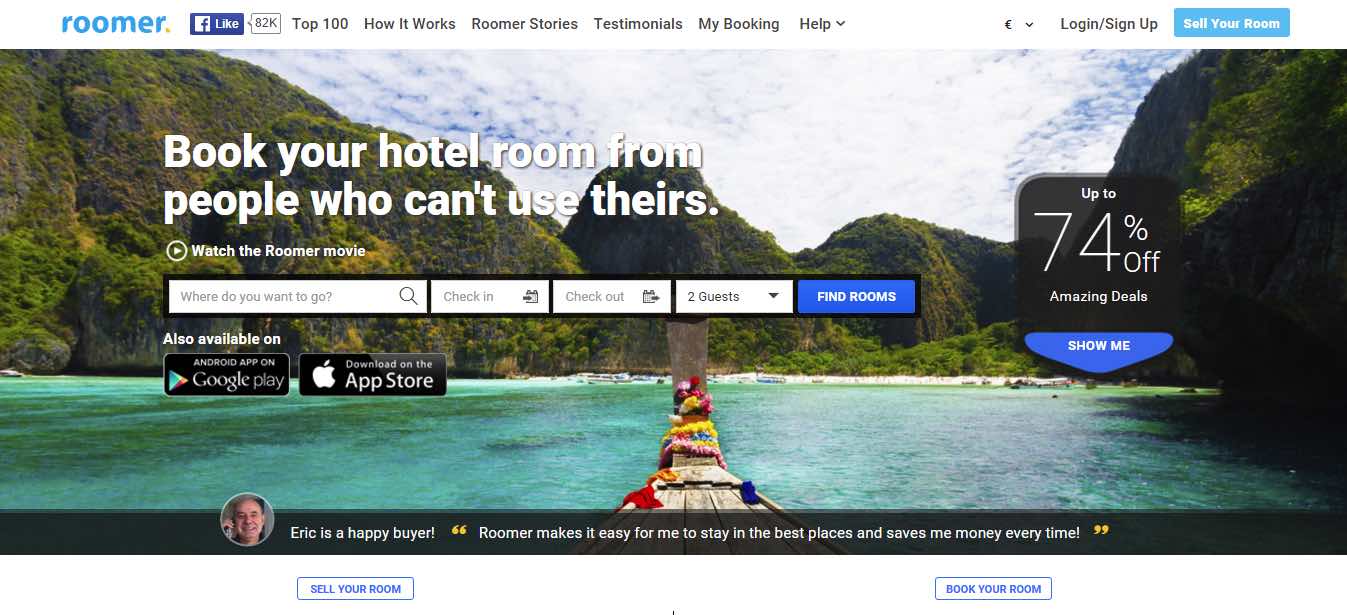Go to Roomer Stories
Screen dimensions: 1347x615
[x=524, y=24]
